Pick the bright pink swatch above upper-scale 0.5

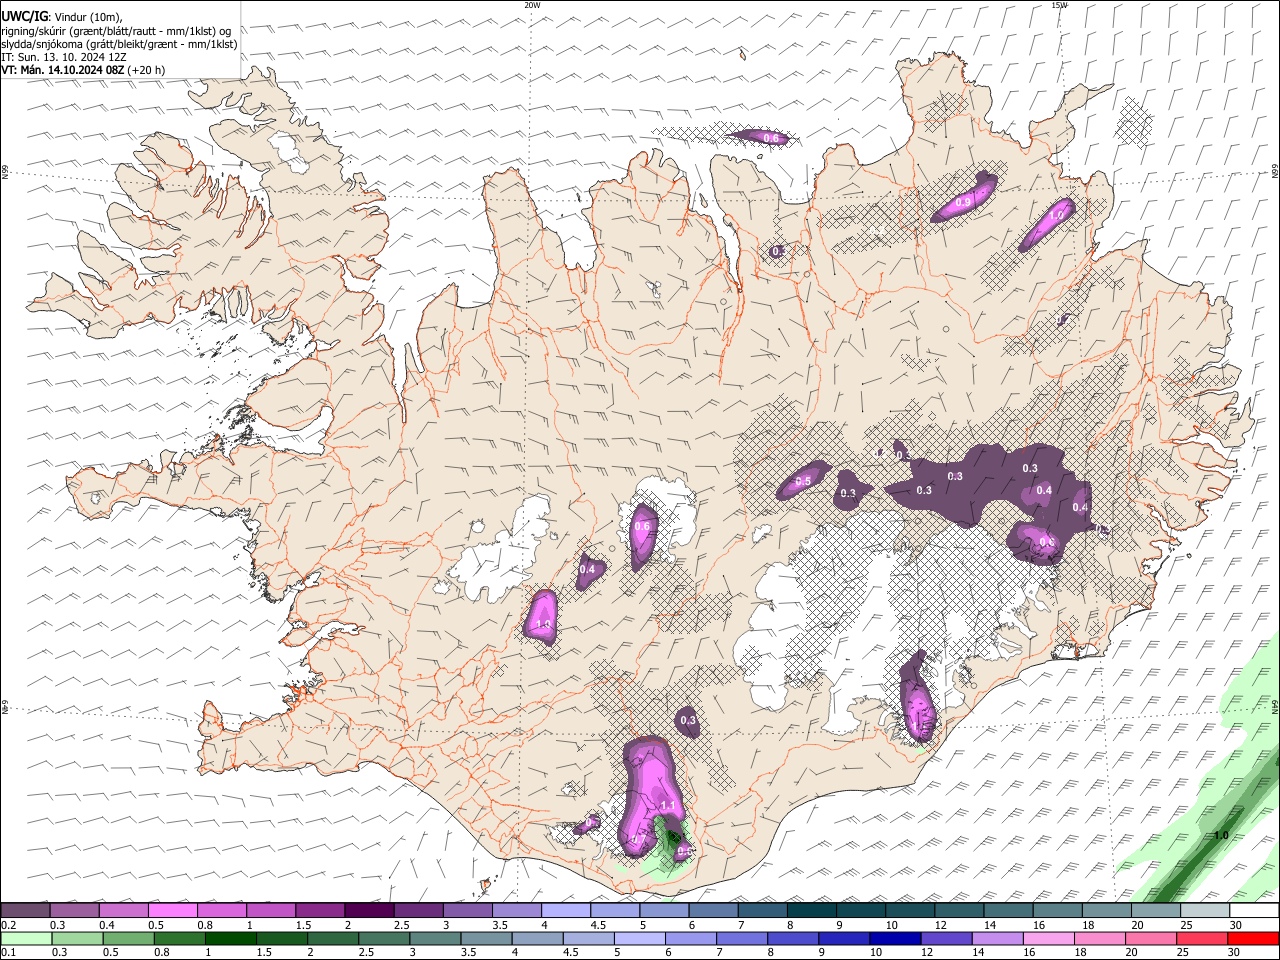[x=172, y=911]
